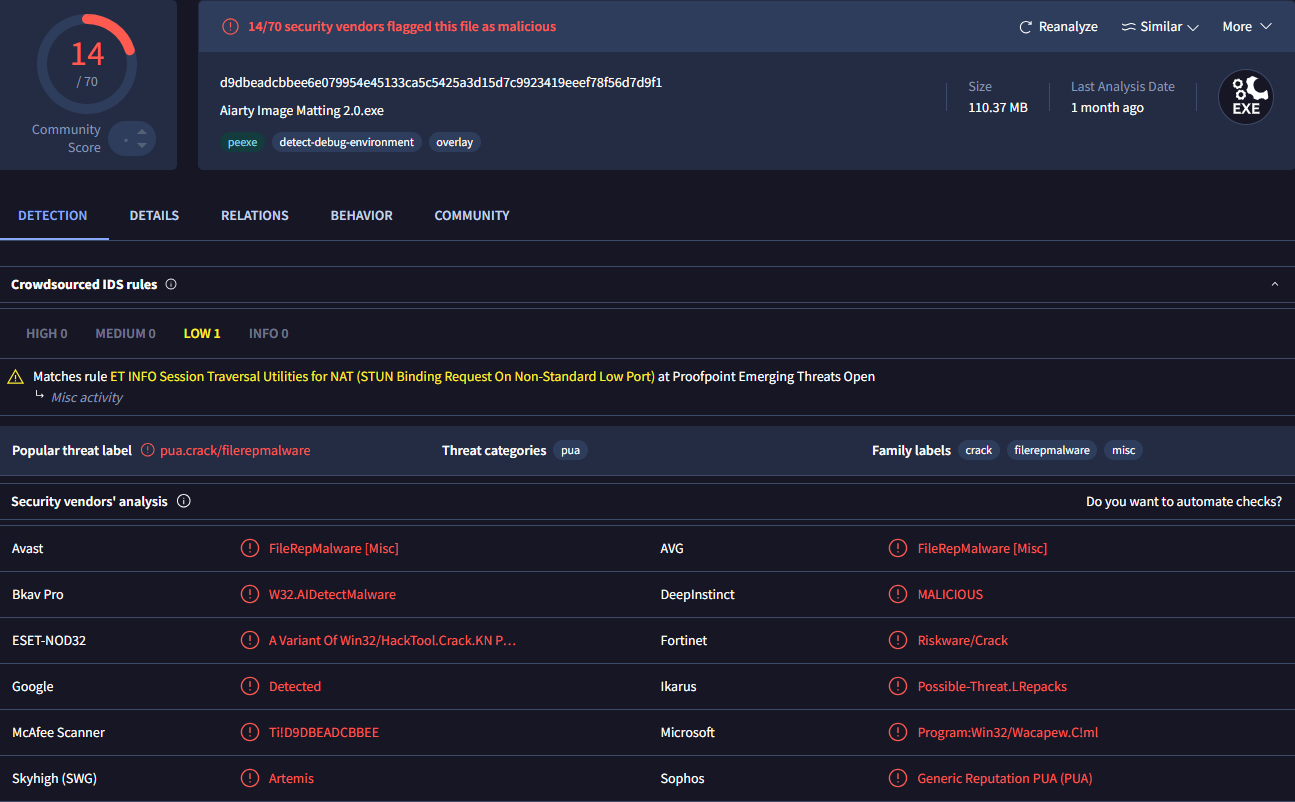The image size is (1295, 802).
Task: Click the 14/70 detection score gauge
Action: [x=87, y=64]
